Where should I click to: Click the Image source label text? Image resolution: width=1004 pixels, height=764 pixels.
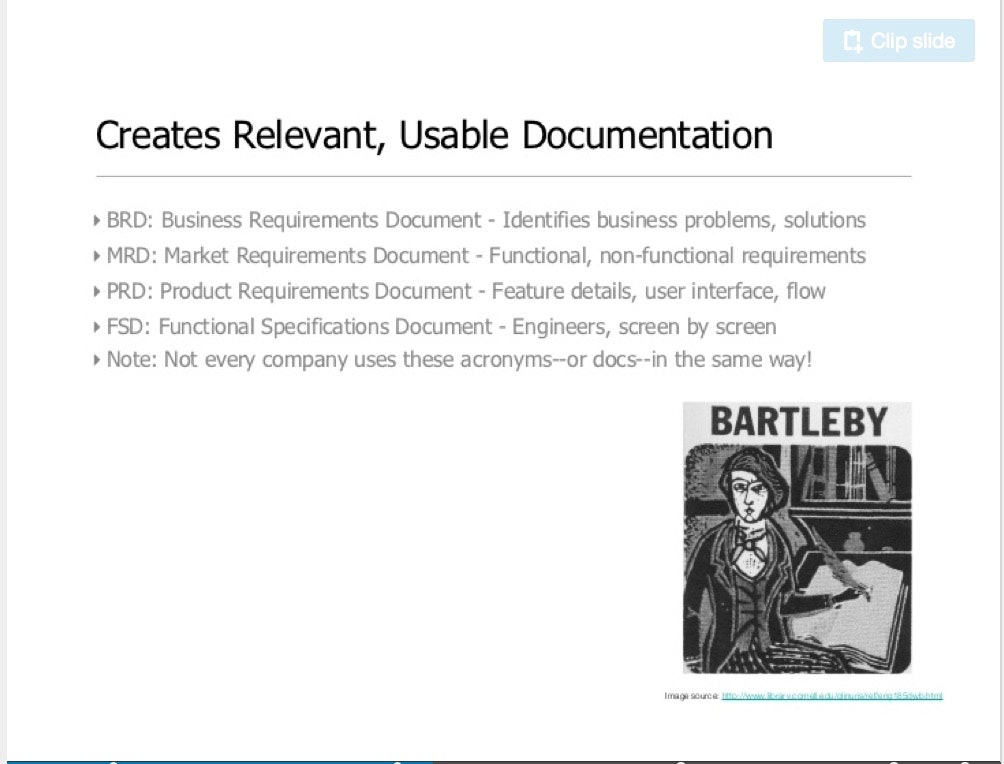coord(692,695)
